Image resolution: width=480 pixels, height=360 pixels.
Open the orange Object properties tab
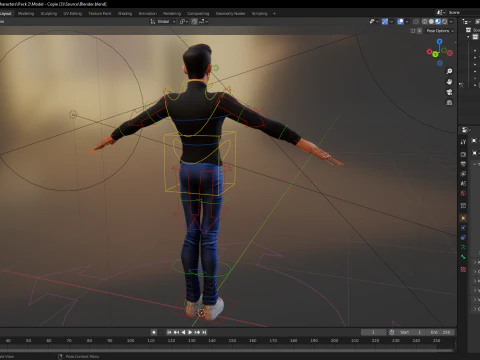tap(463, 218)
